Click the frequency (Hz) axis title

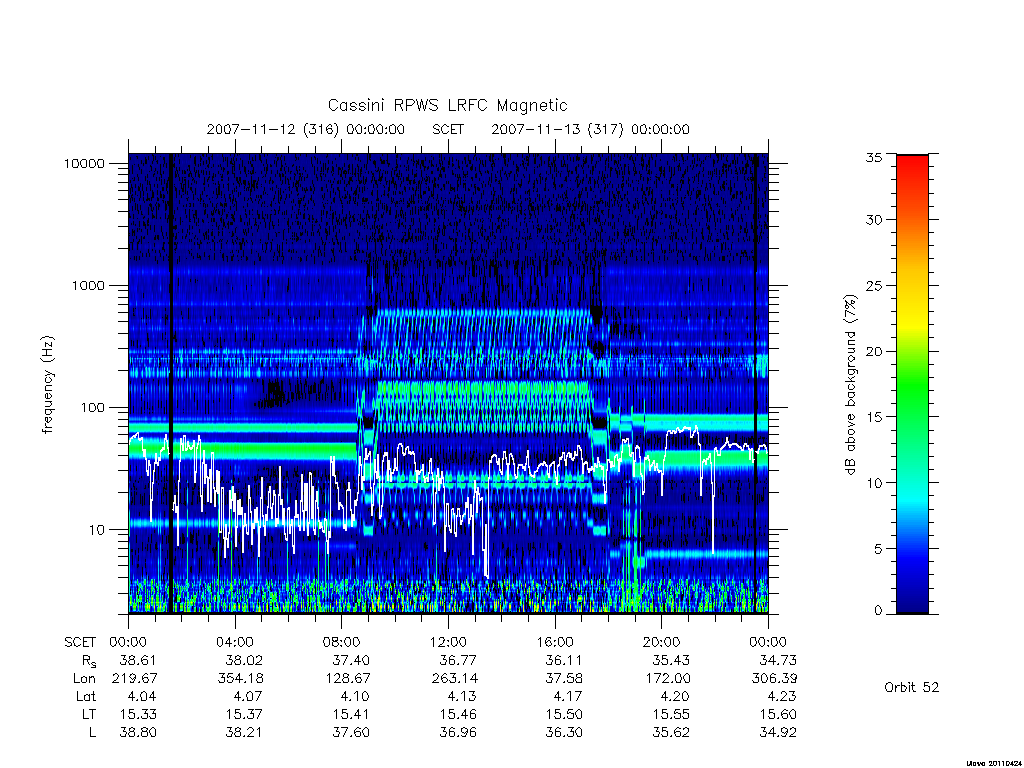pyautogui.click(x=48, y=385)
